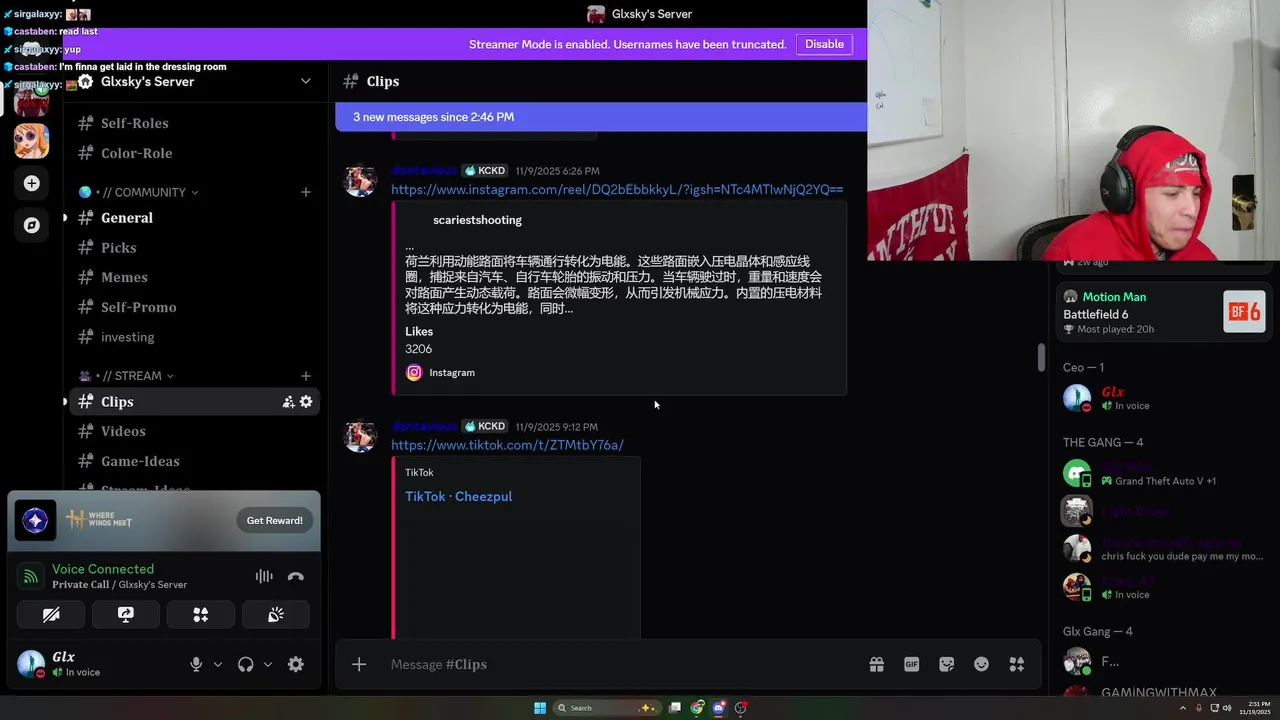Start an activity from voice panel
Viewport: 1280px width, 720px height.
pos(201,615)
